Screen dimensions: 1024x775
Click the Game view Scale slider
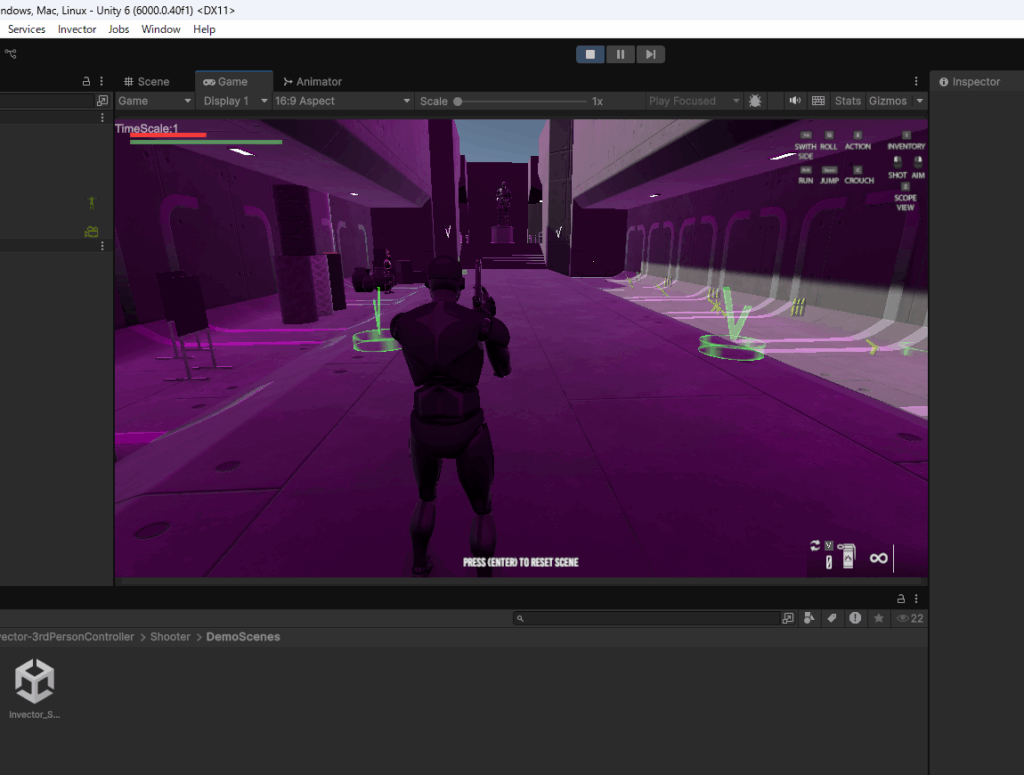tap(520, 101)
